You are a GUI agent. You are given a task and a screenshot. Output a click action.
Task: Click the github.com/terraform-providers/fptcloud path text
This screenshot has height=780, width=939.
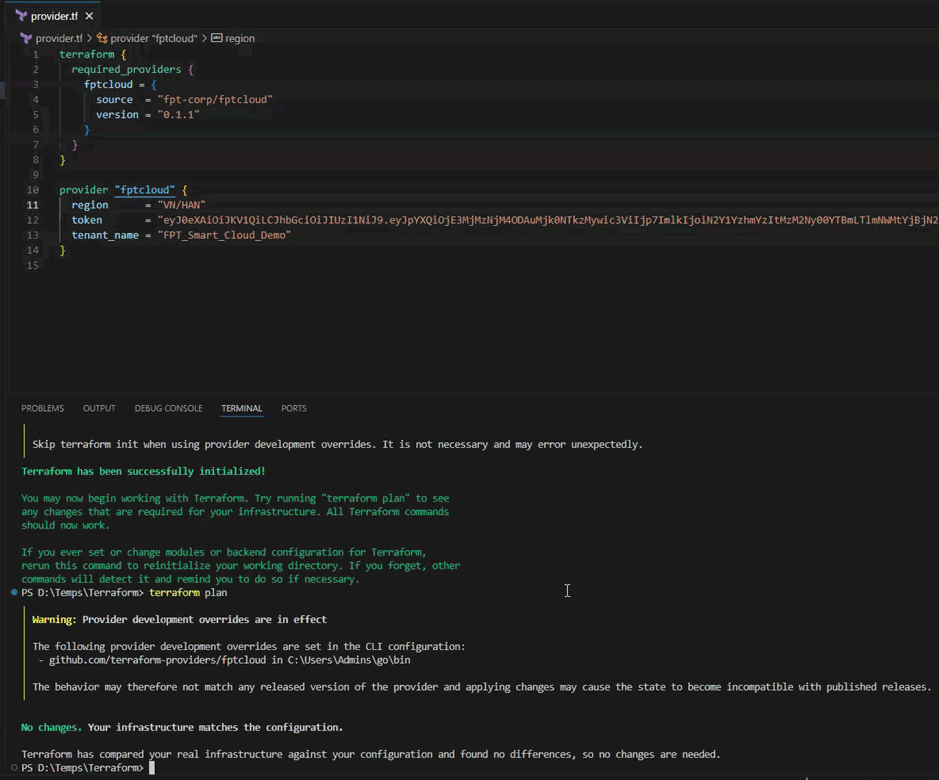pos(157,660)
